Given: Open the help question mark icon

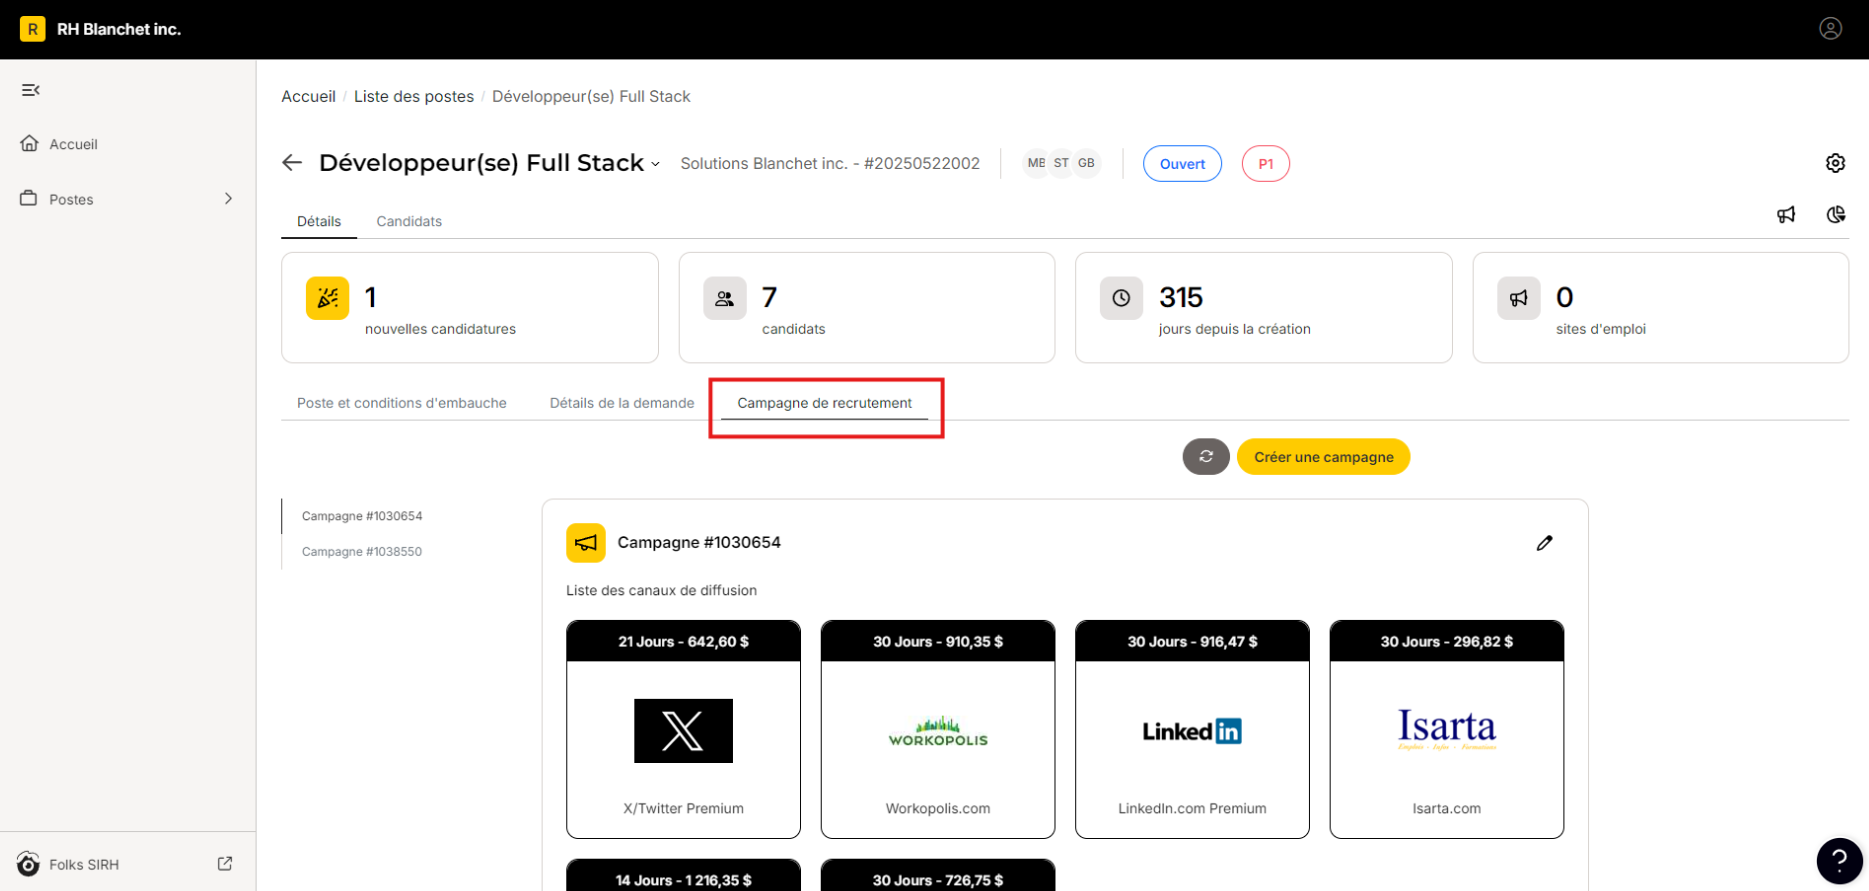Looking at the screenshot, I should pos(1839,861).
